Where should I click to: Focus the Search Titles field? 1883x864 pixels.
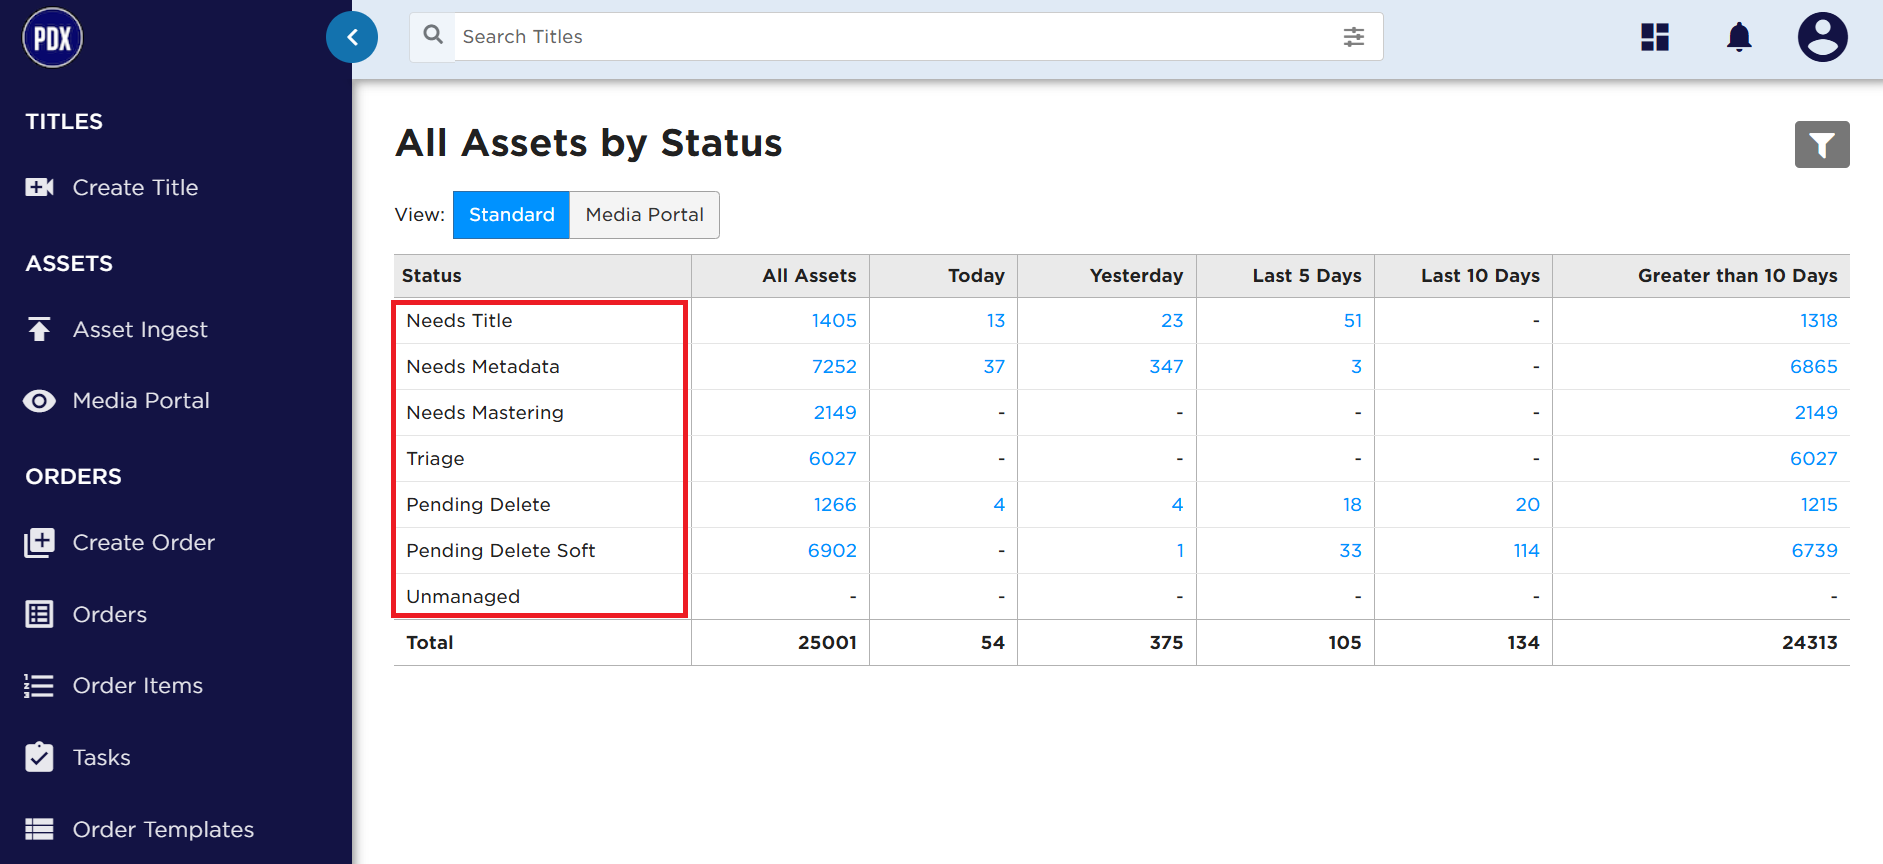pyautogui.click(x=896, y=37)
